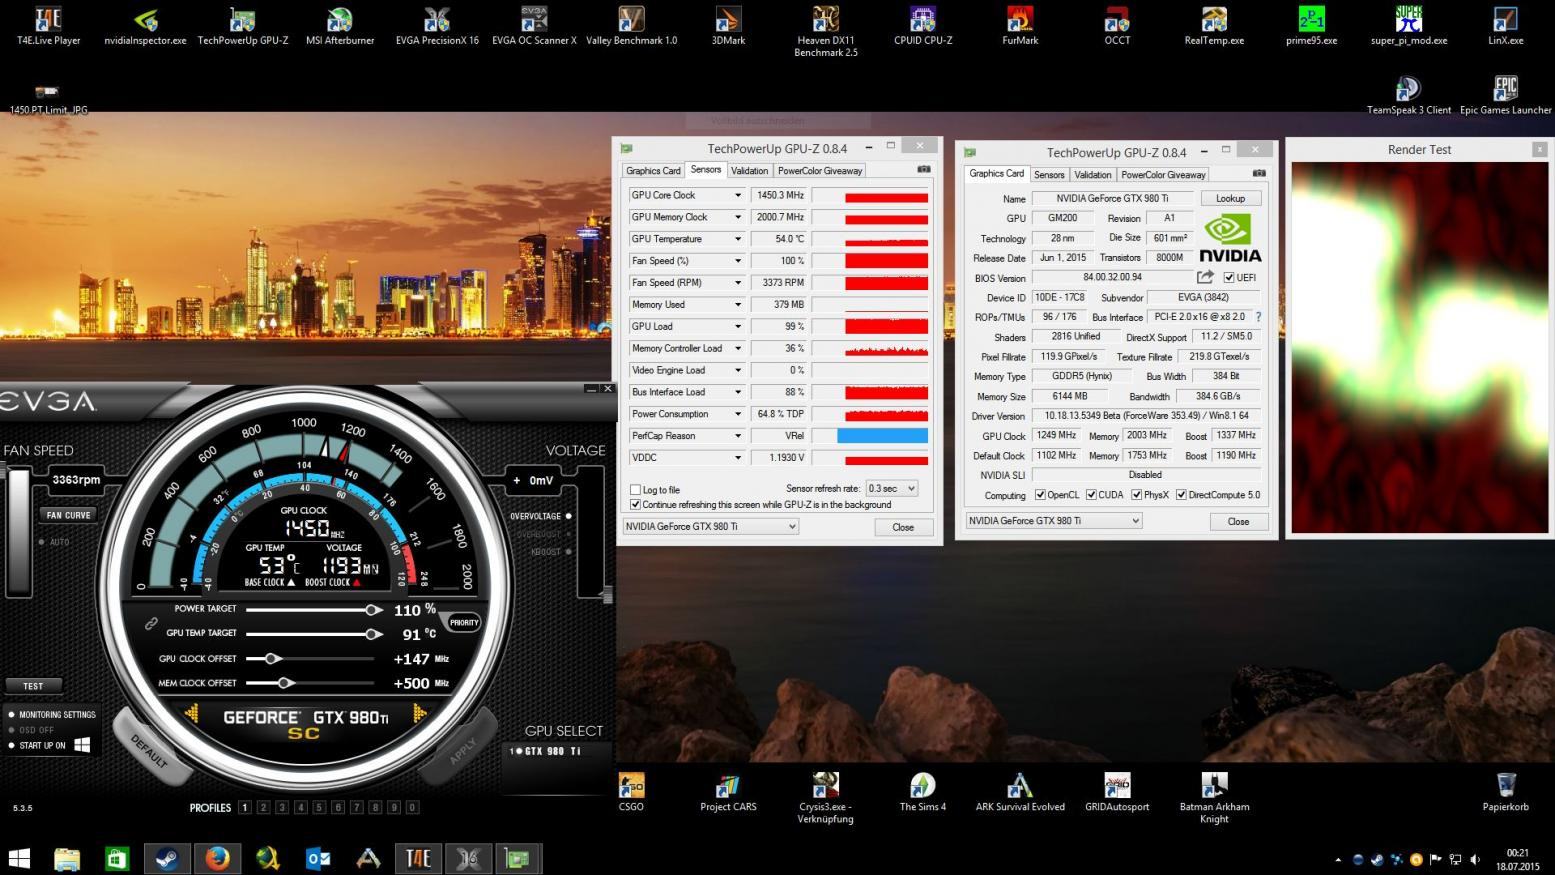1555x875 pixels.
Task: Open ARK Survival Evolved icon
Action: point(1020,792)
